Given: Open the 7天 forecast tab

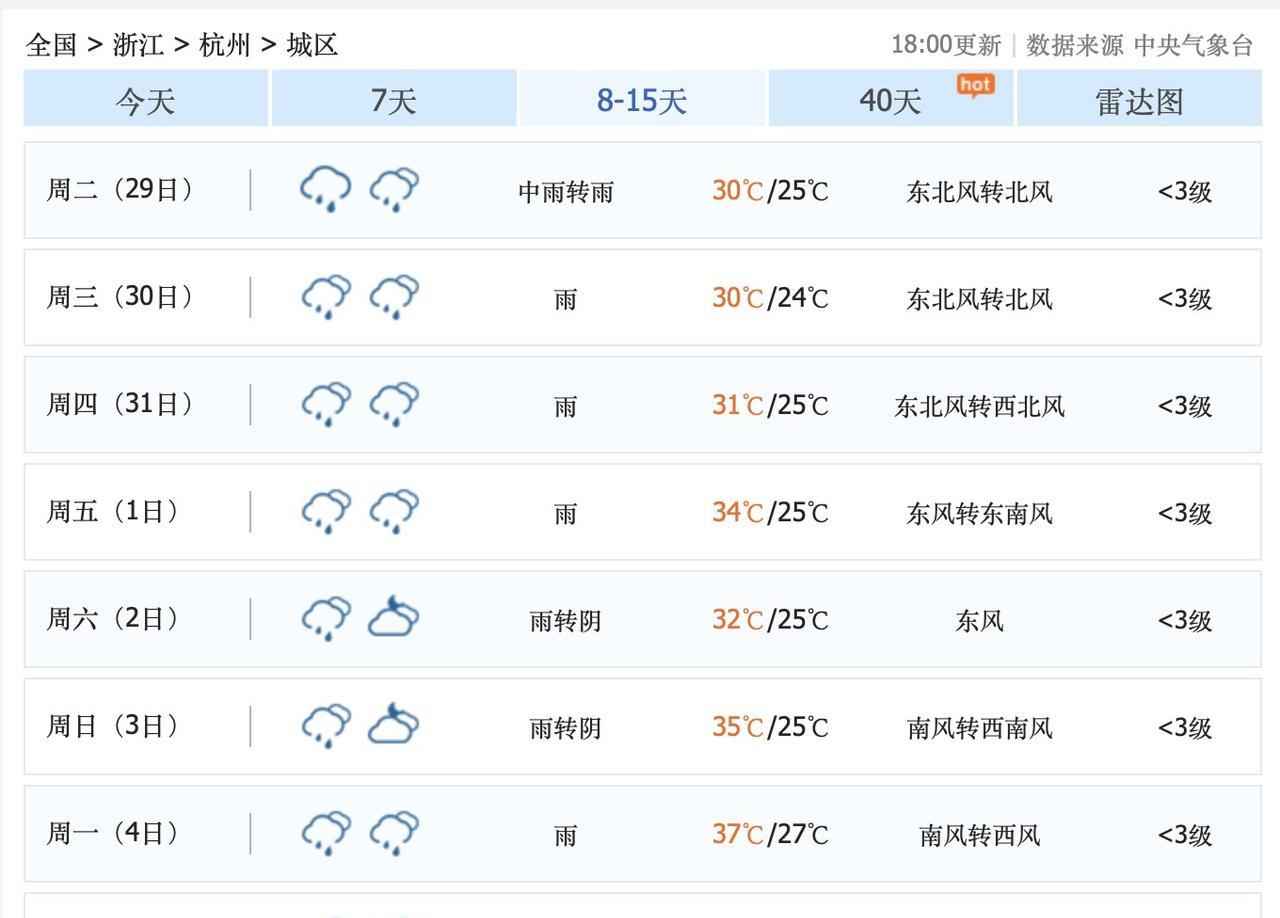Looking at the screenshot, I should pos(394,100).
